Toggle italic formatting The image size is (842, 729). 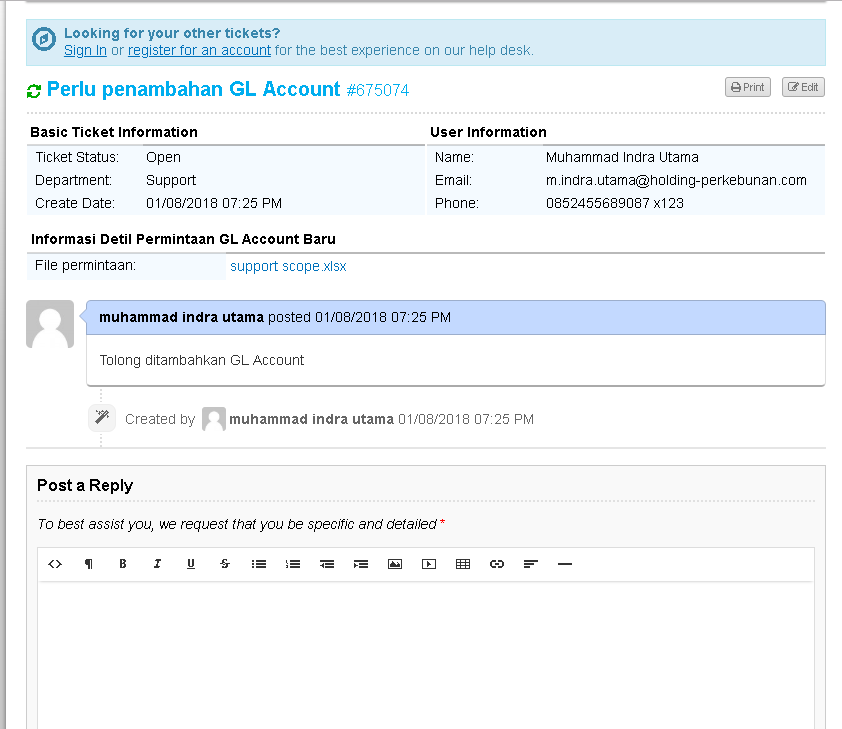pyautogui.click(x=157, y=564)
